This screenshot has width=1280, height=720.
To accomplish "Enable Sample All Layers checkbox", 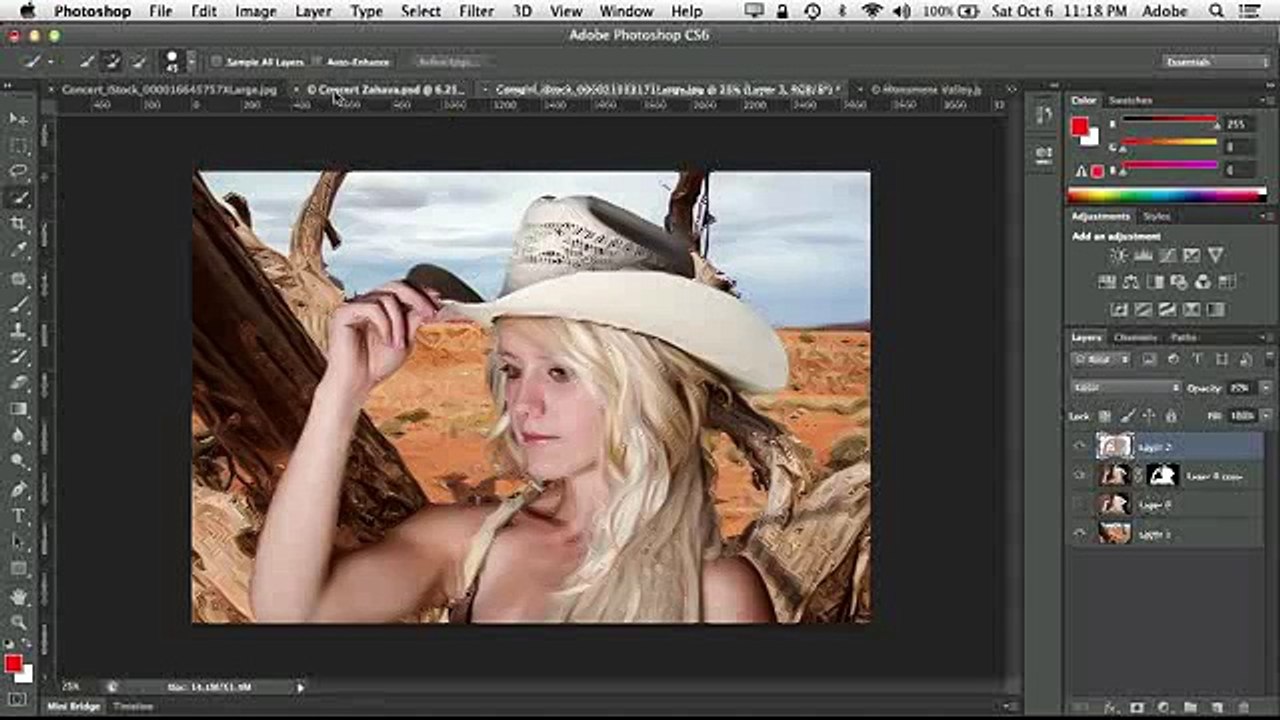I will pyautogui.click(x=217, y=62).
